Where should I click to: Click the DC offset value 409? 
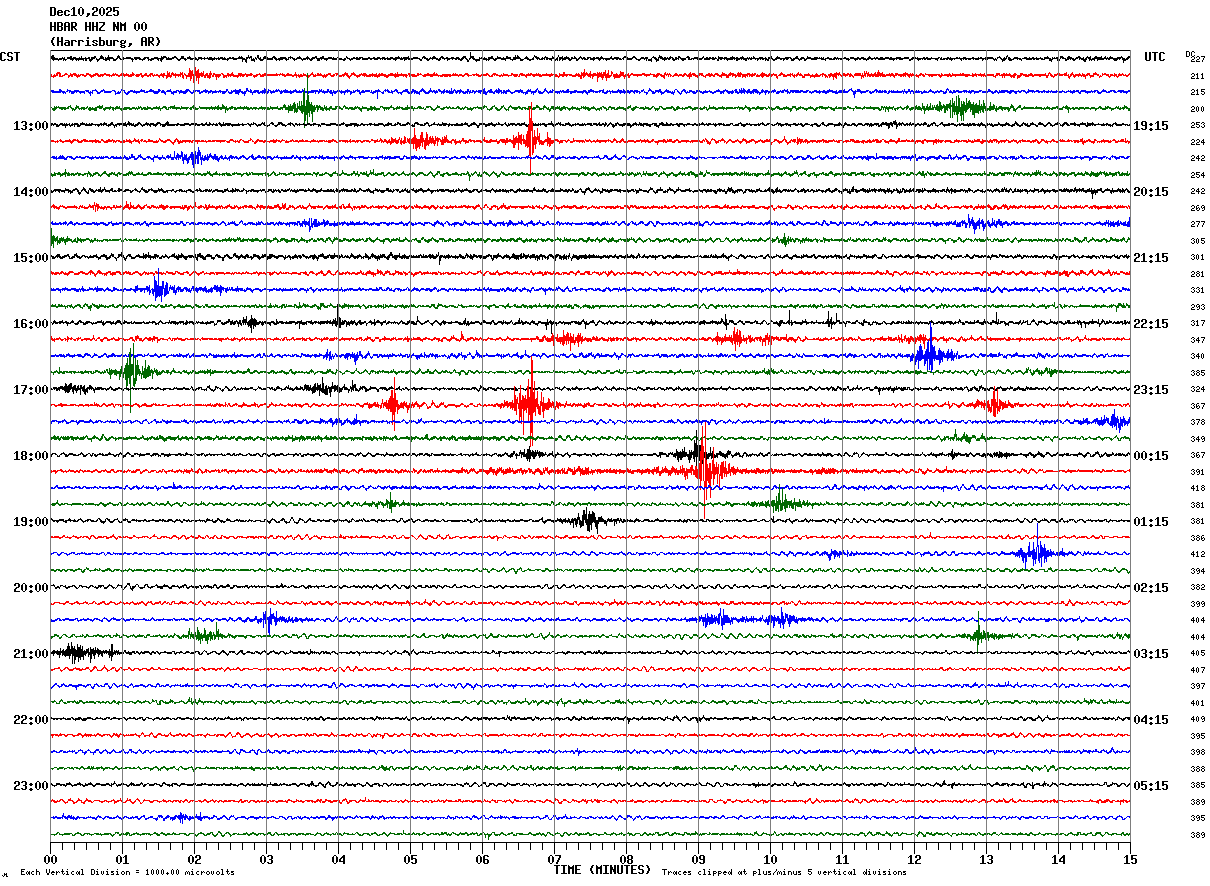1197,720
